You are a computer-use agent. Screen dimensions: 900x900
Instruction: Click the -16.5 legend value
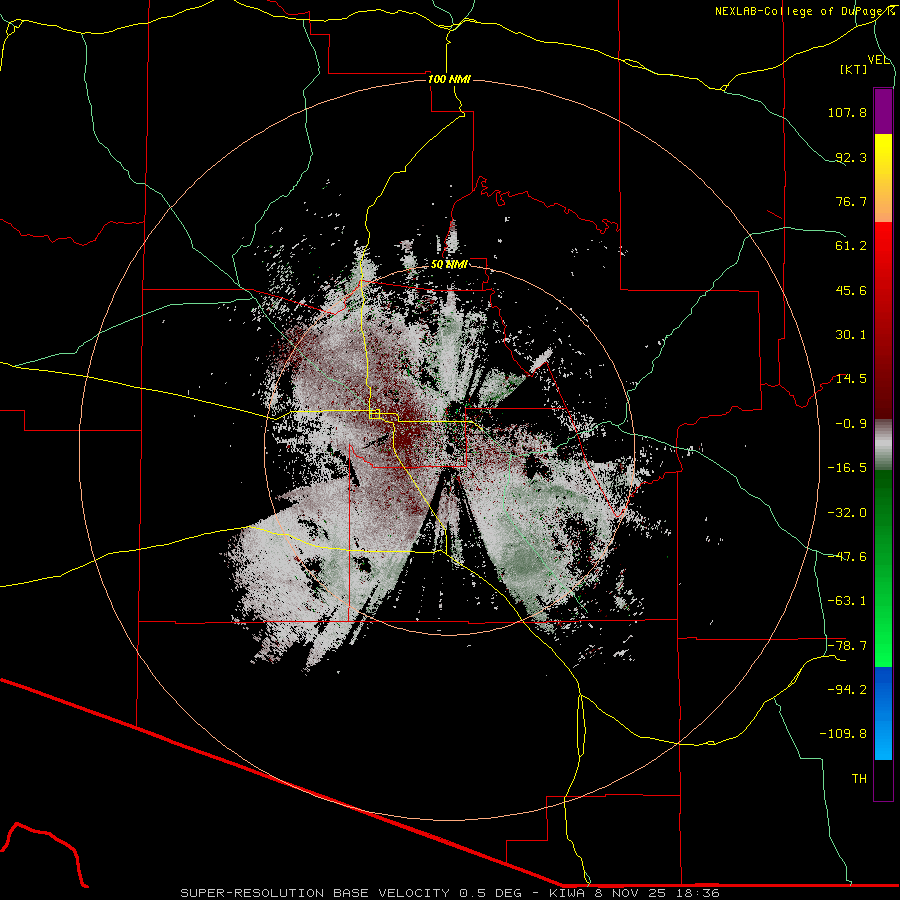coord(847,468)
